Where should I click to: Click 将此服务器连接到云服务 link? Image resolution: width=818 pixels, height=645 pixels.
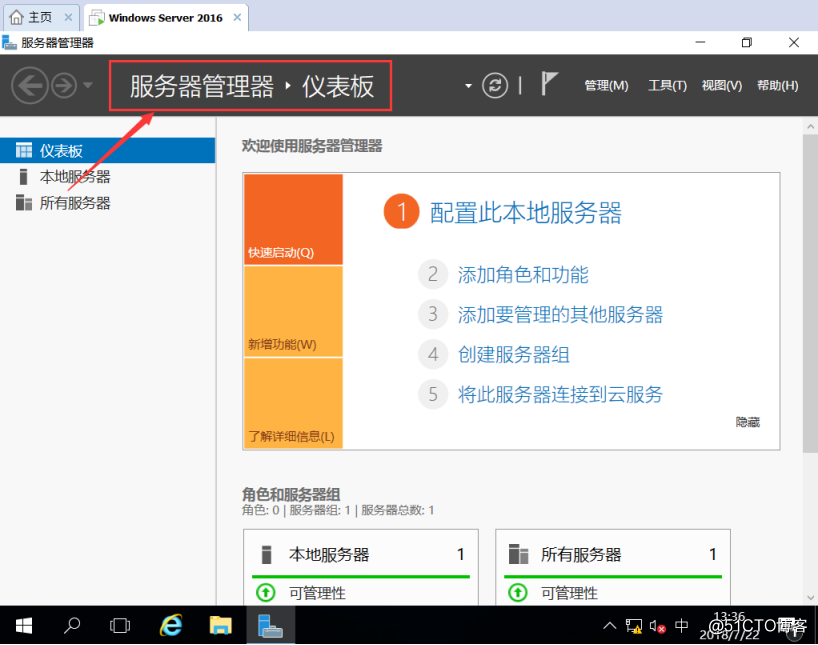560,395
